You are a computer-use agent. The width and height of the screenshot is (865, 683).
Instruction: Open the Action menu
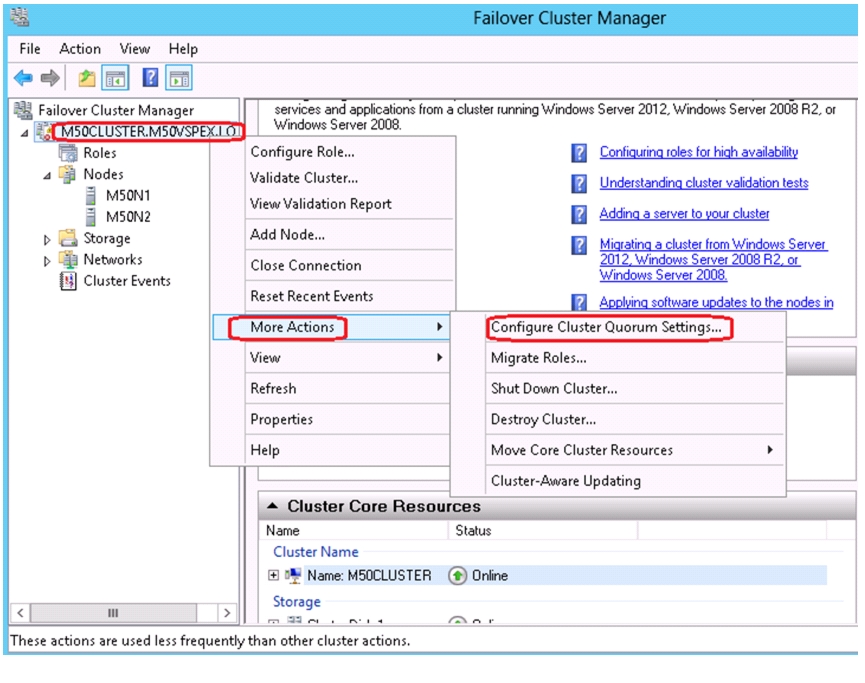(80, 49)
